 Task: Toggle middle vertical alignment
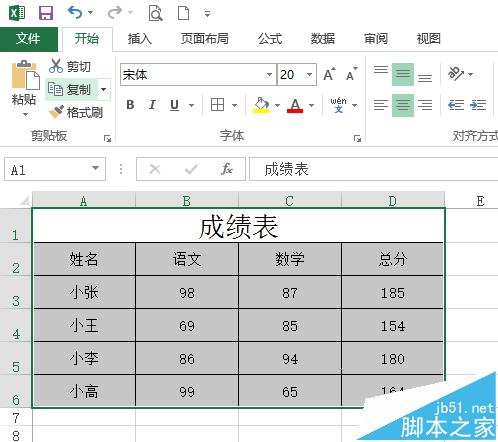403,74
